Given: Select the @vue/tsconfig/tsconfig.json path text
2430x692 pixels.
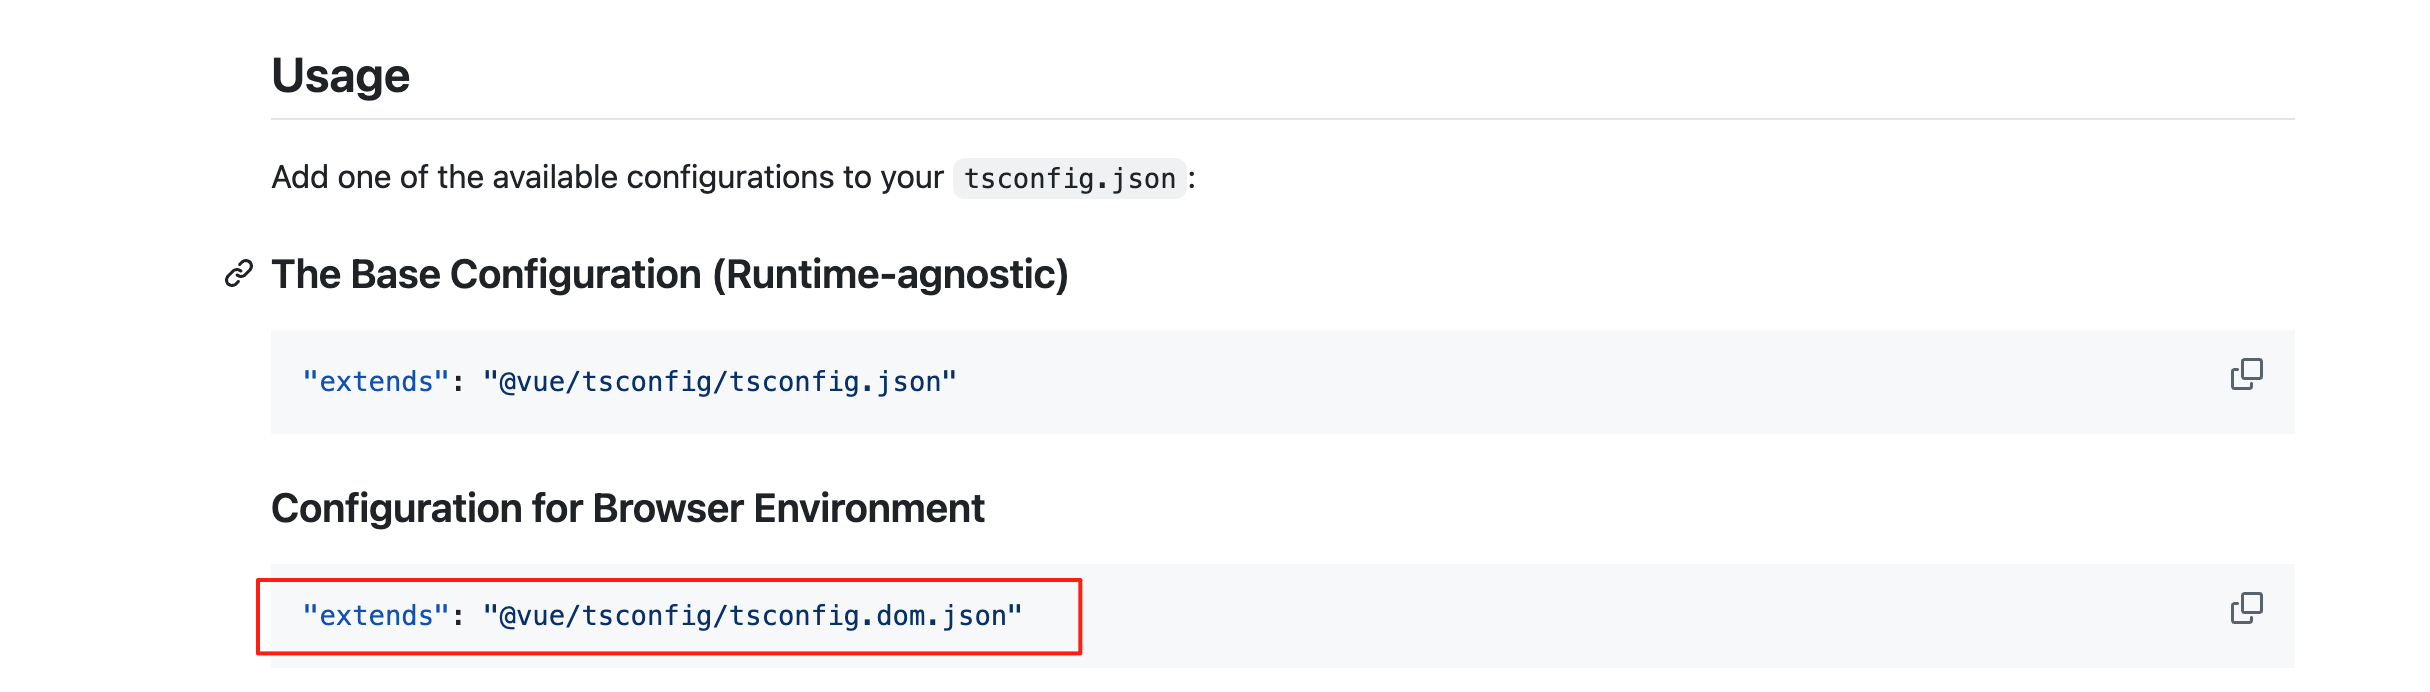Looking at the screenshot, I should [719, 380].
